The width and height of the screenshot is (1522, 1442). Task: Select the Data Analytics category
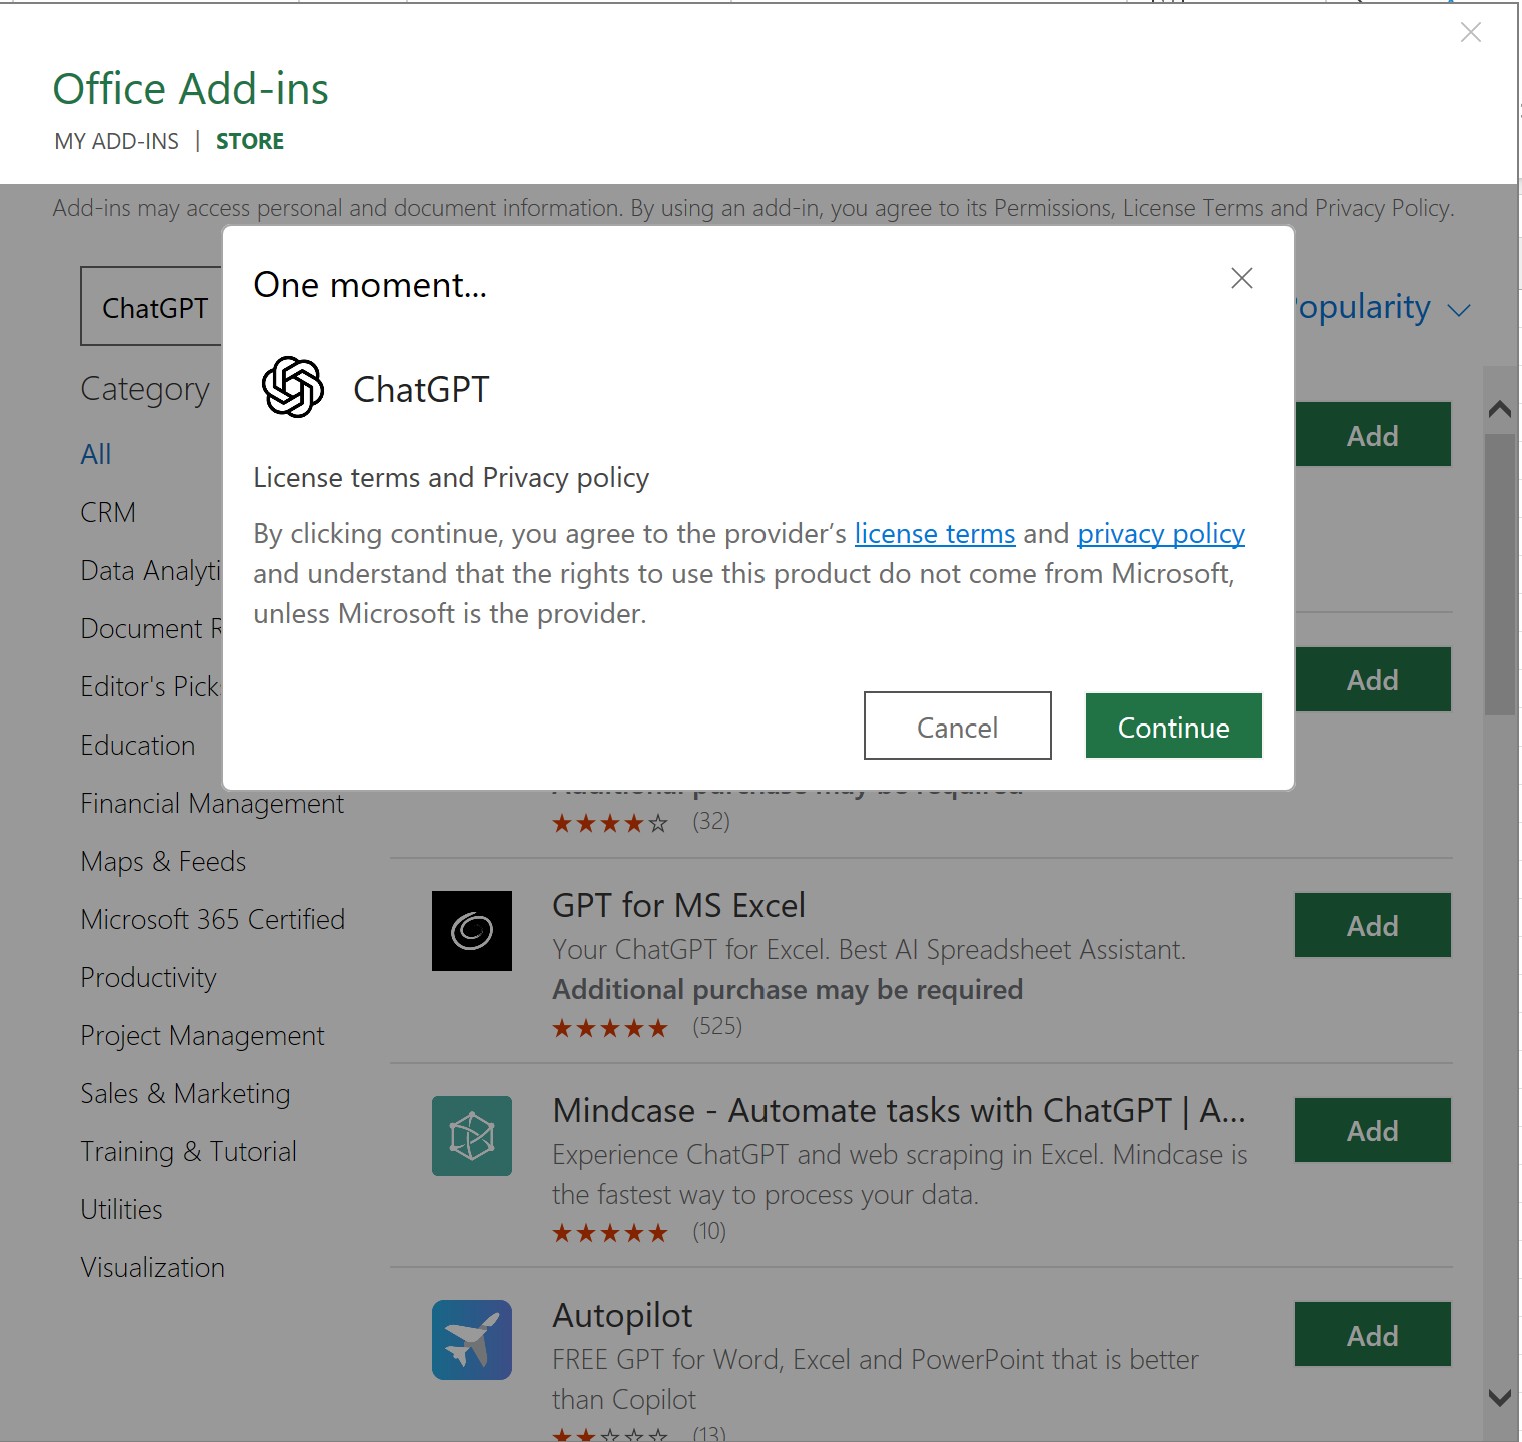tap(151, 570)
